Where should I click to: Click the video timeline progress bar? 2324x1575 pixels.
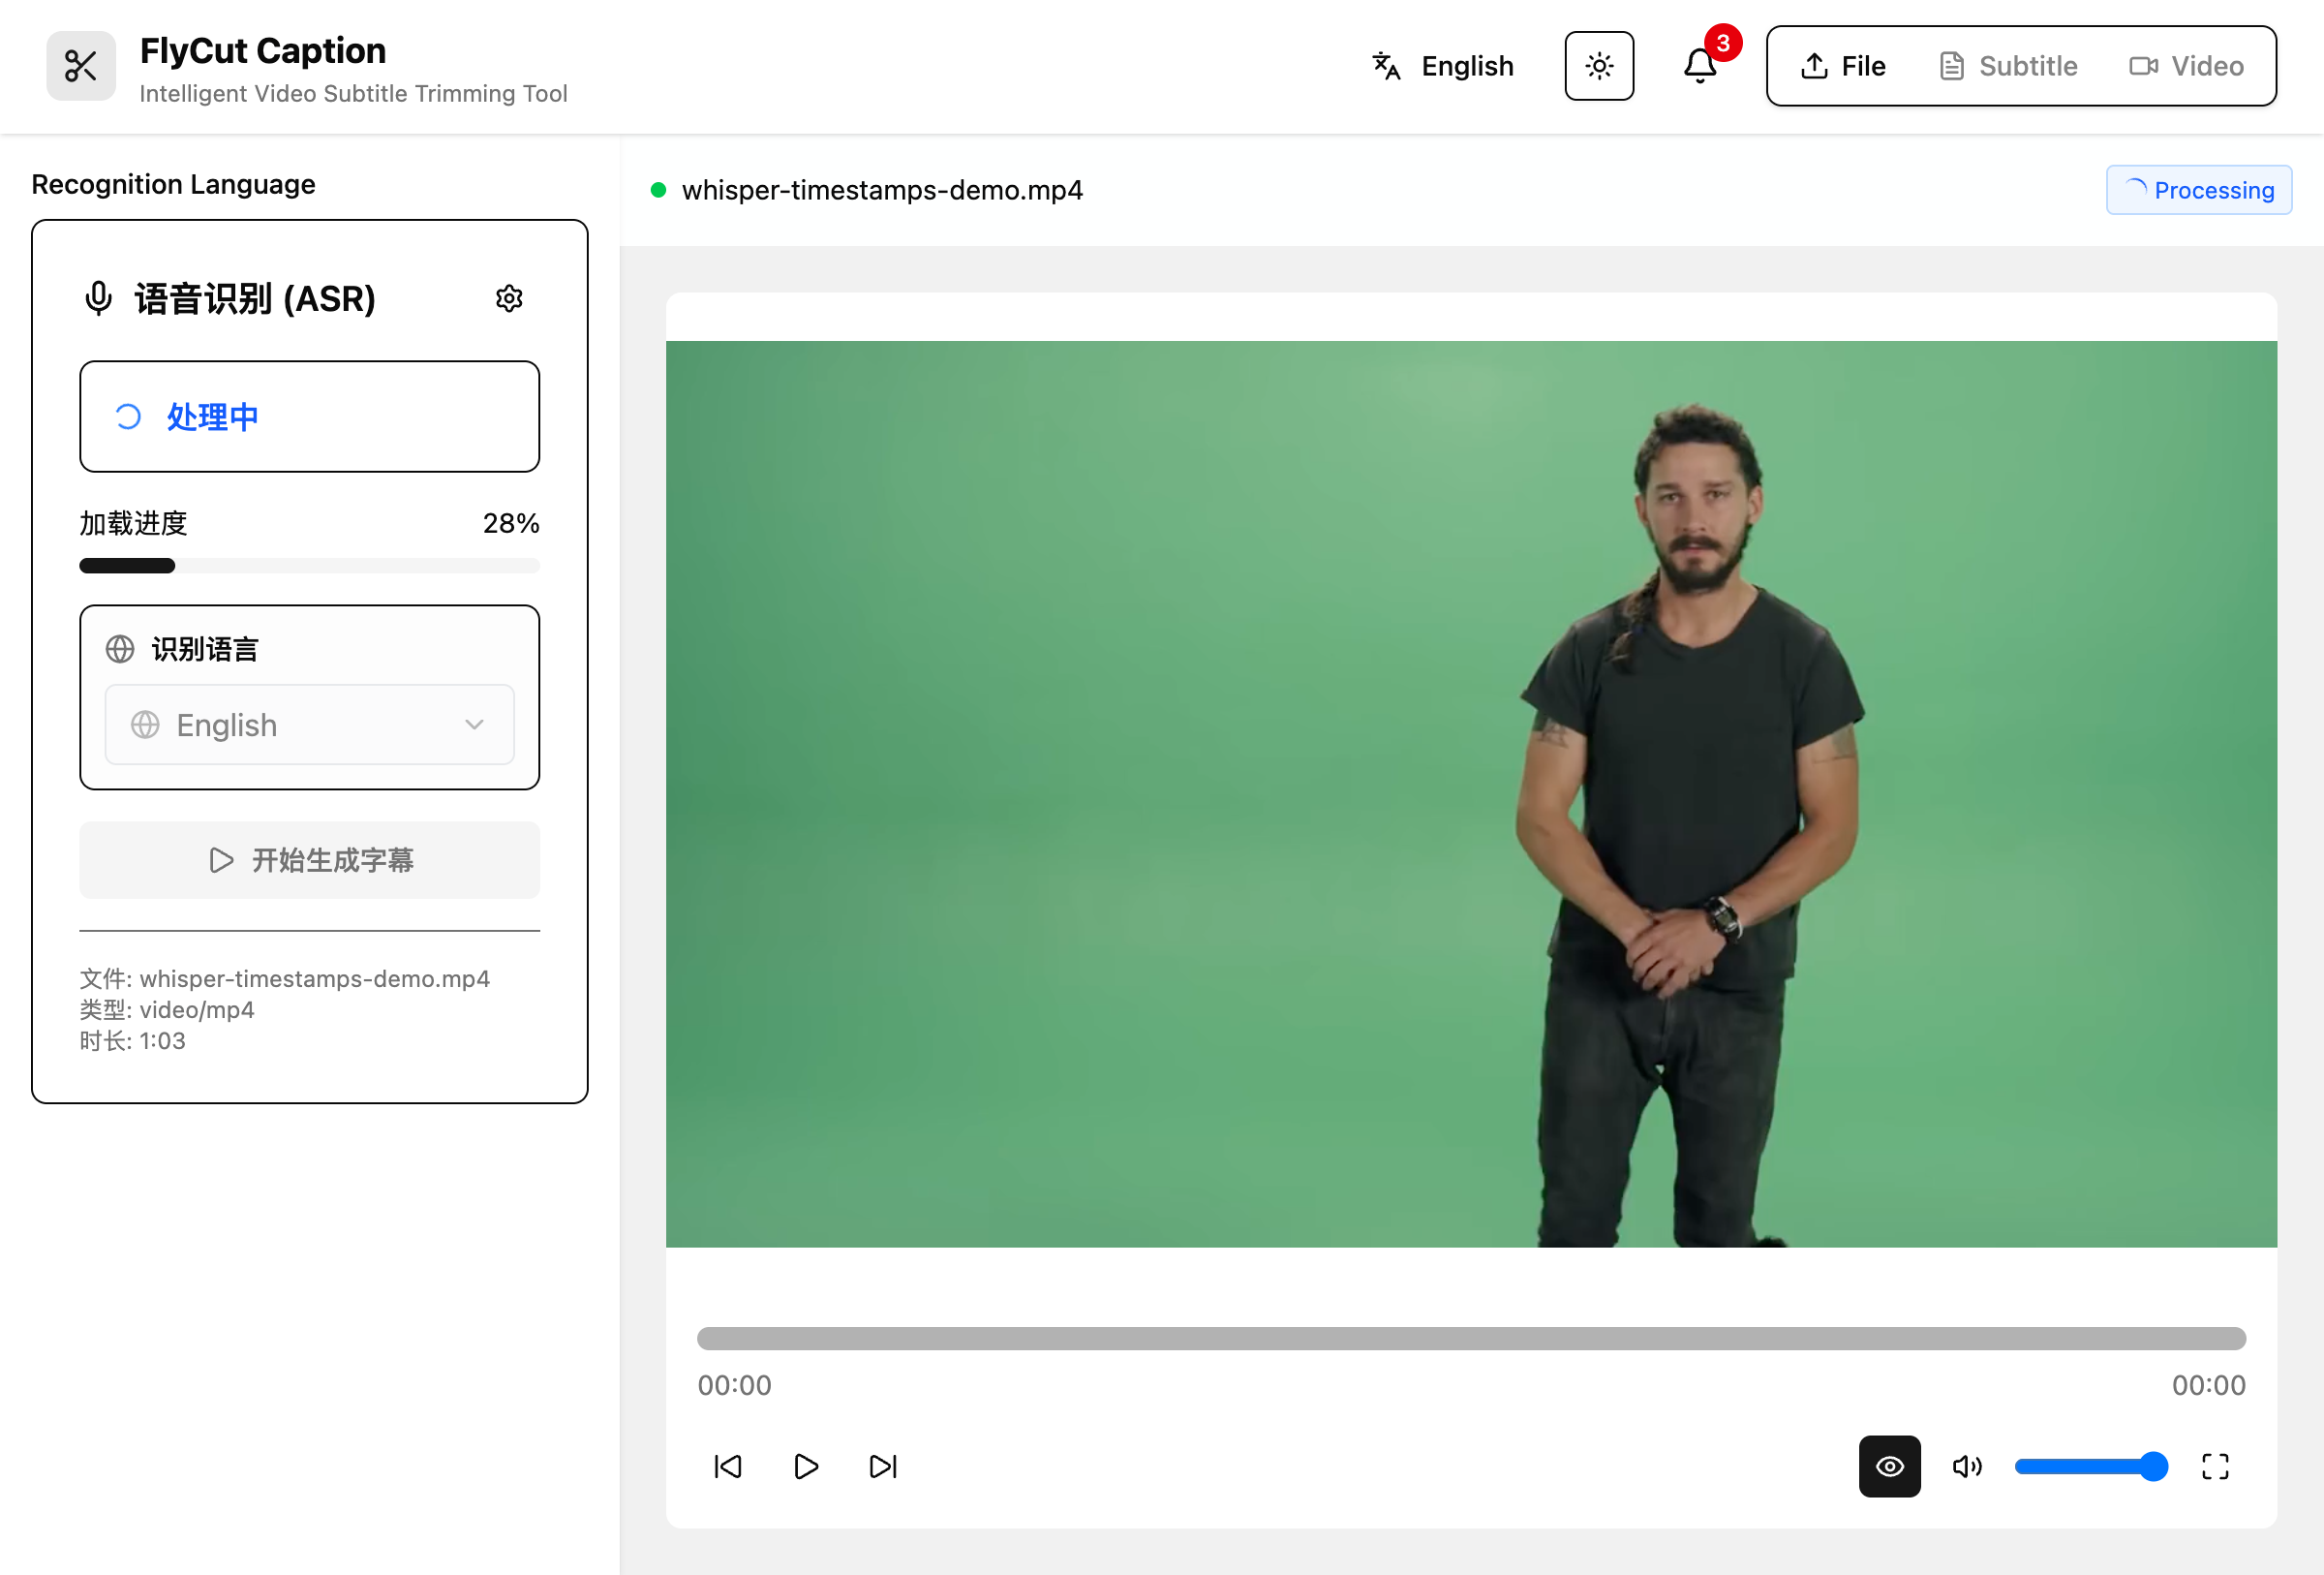(x=1471, y=1338)
